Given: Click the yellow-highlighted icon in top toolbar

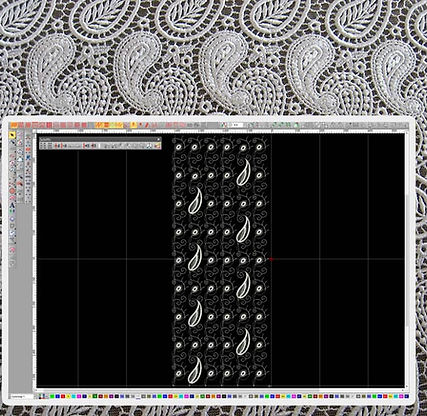Looking at the screenshot, I should [133, 125].
